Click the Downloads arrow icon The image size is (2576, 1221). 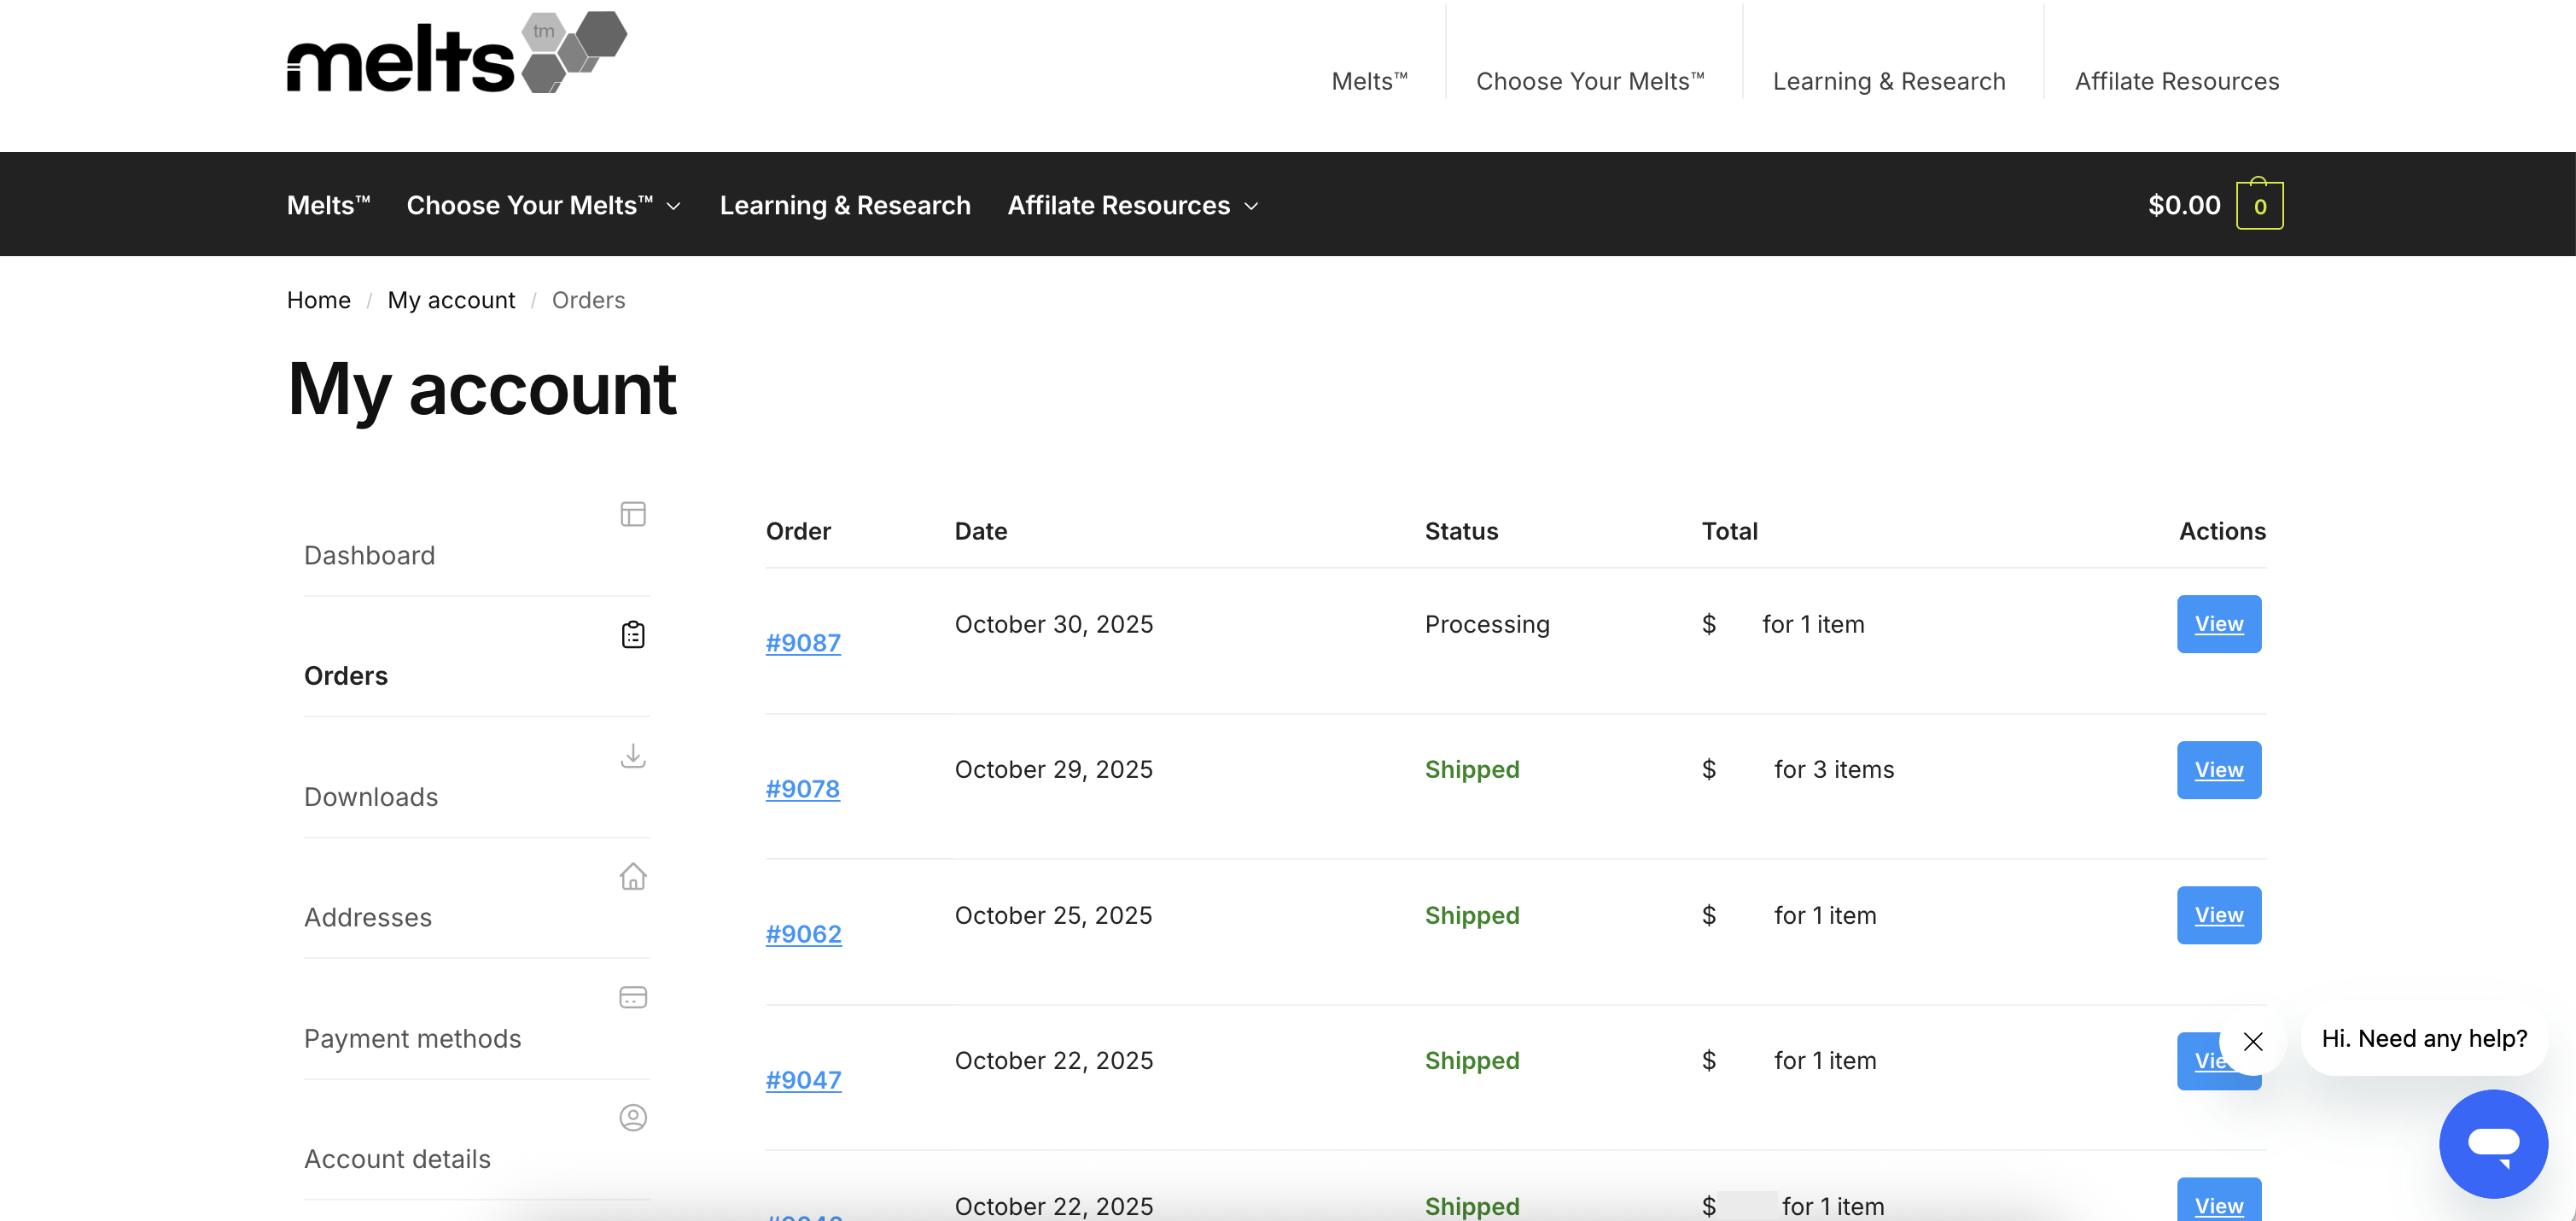(632, 756)
